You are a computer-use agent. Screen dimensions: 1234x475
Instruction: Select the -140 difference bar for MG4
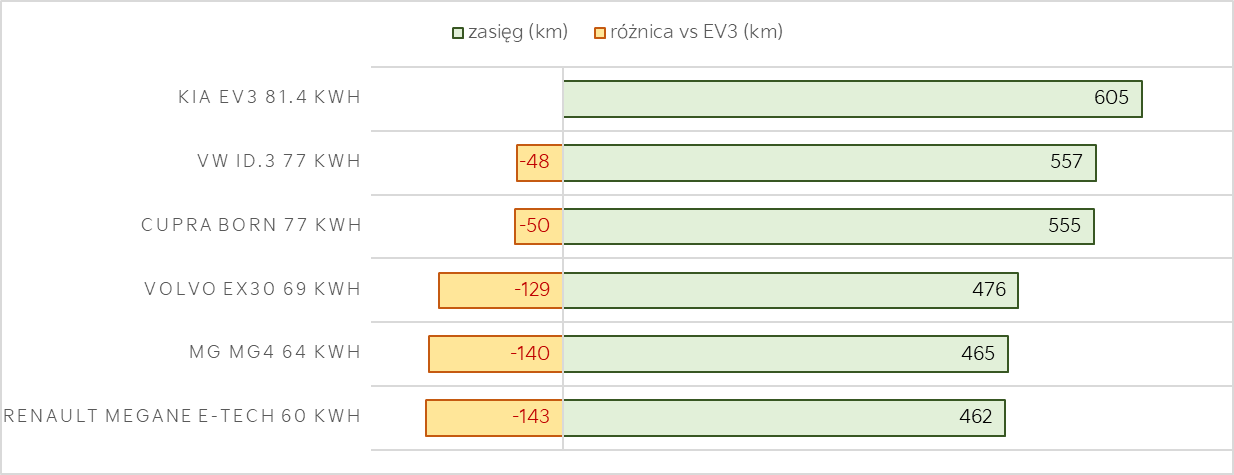pyautogui.click(x=496, y=354)
